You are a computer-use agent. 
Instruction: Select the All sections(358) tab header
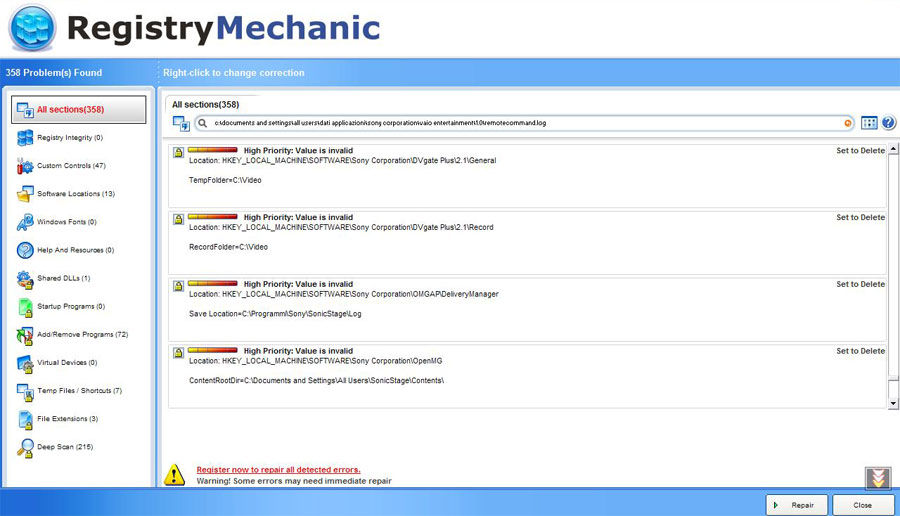pos(205,104)
